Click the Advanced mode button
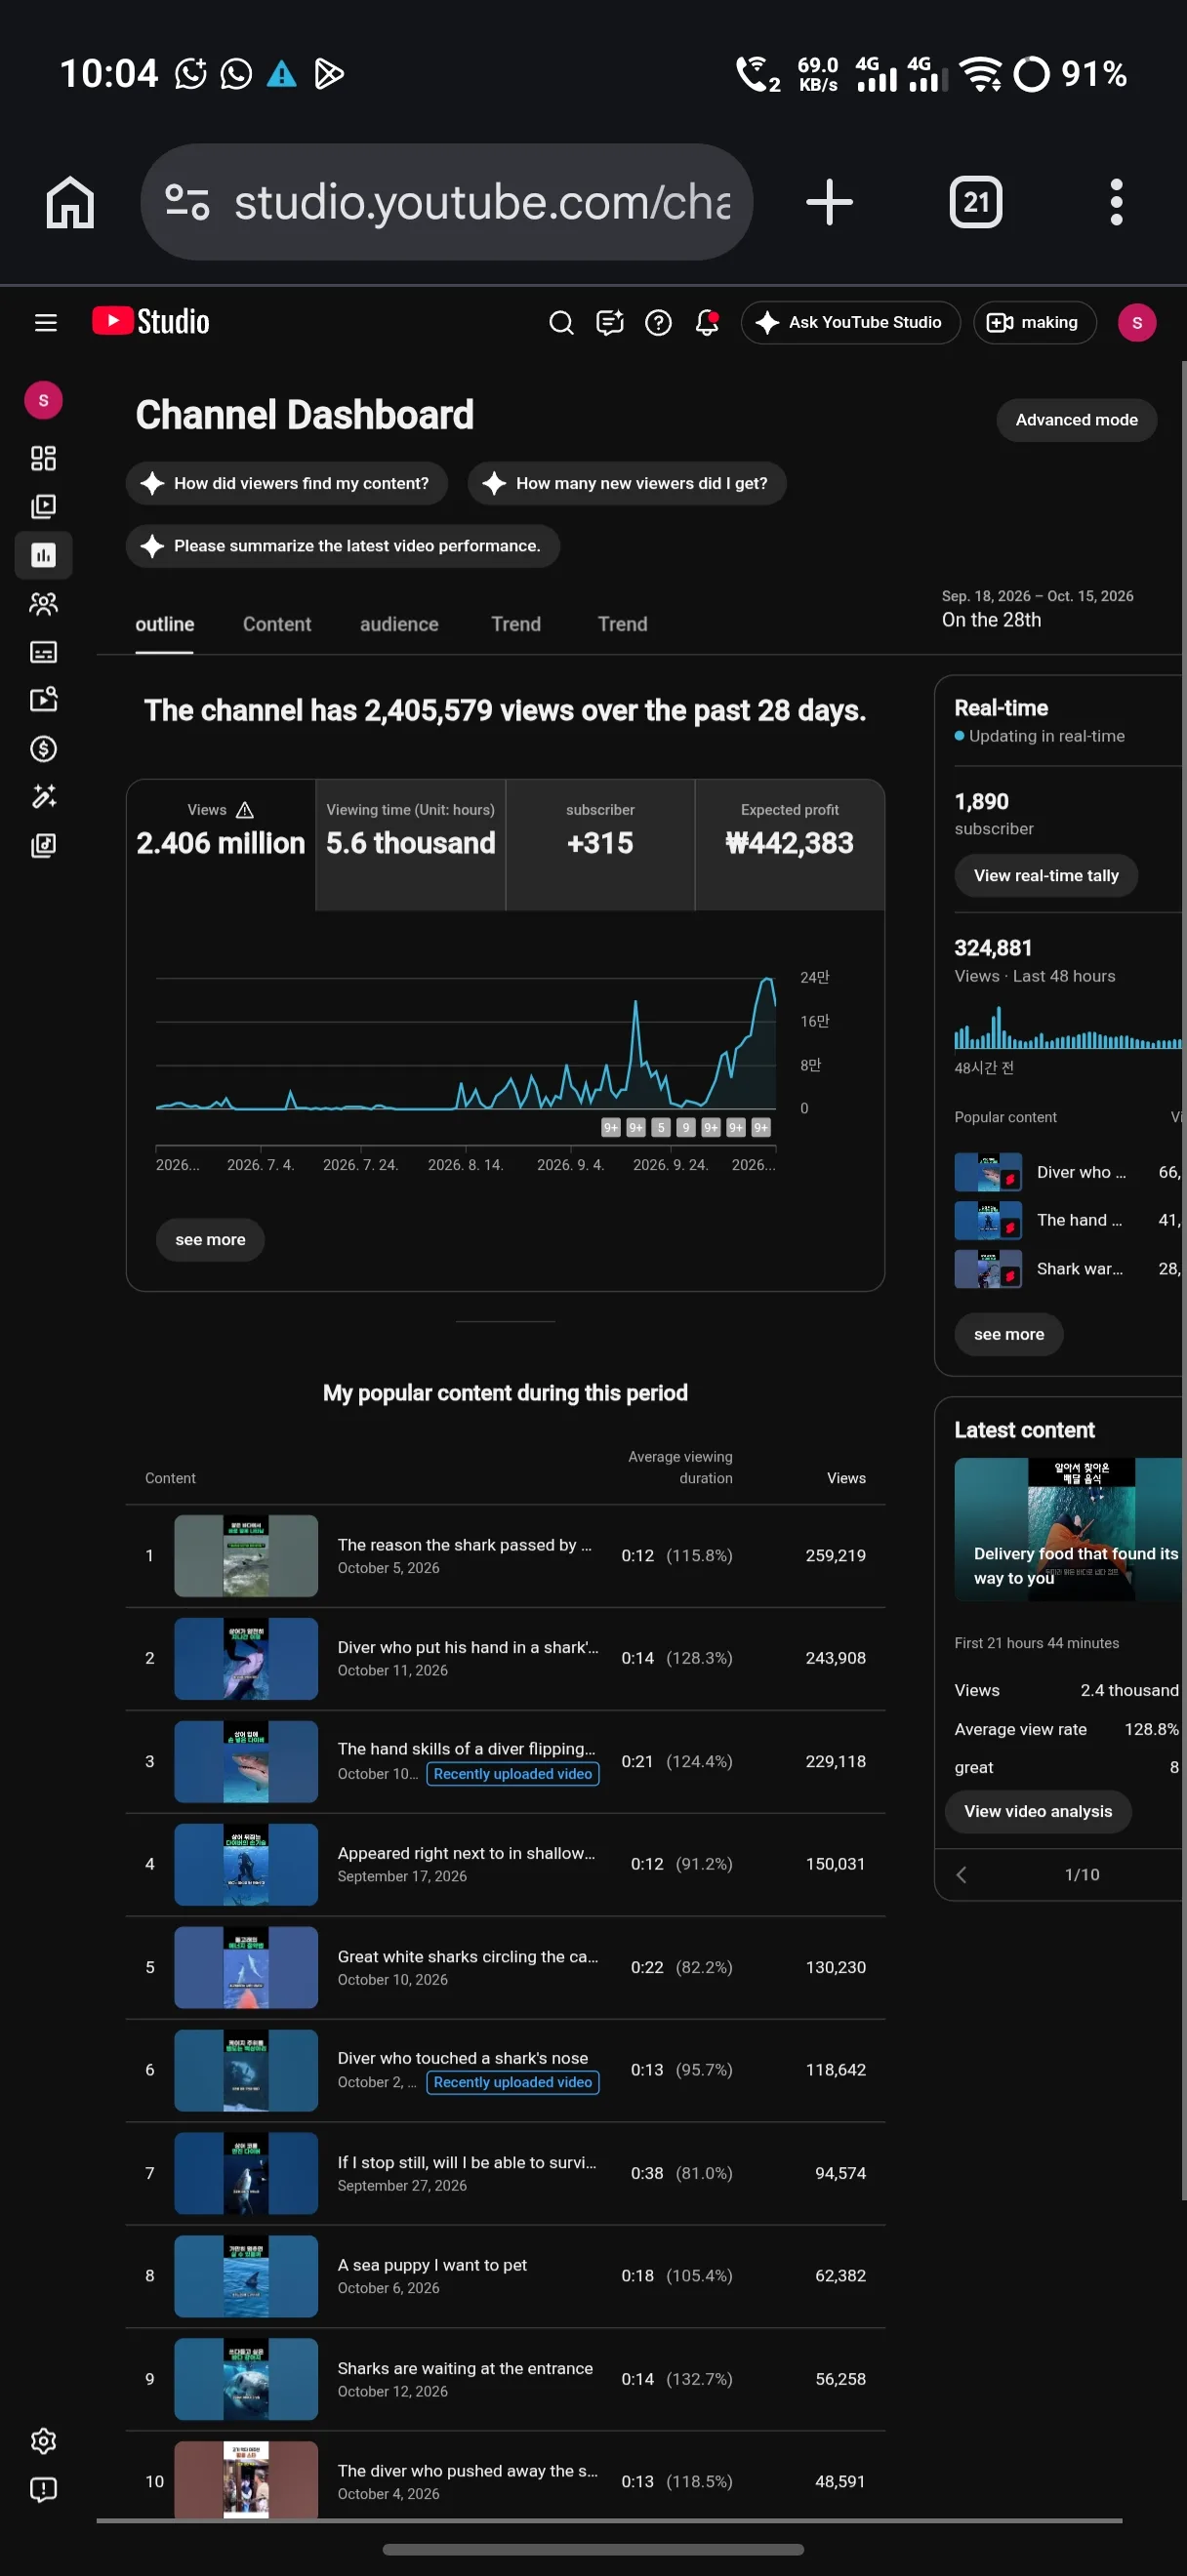This screenshot has height=2576, width=1187. 1076,420
